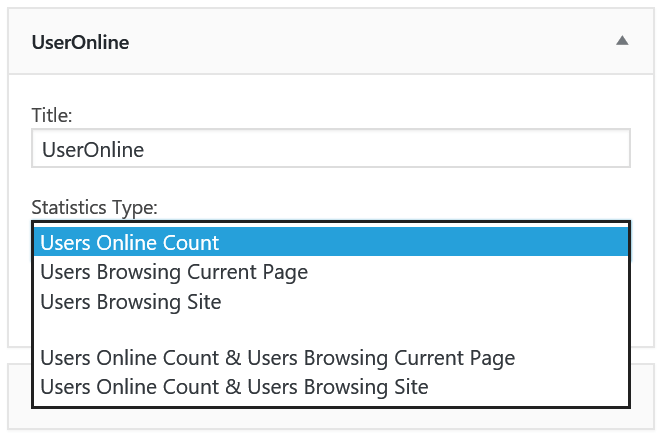Click the UserOnline widget header title
Image resolution: width=663 pixels, height=445 pixels.
pos(80,42)
